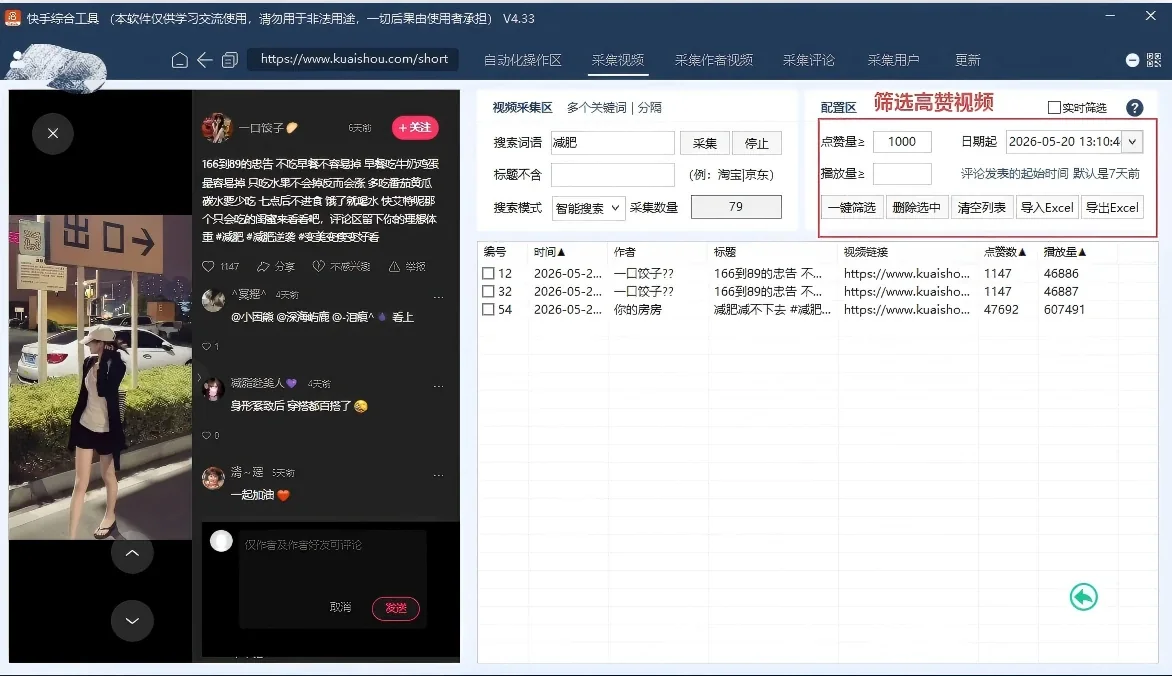
Task: Click 取消 in comment box
Action: pos(340,607)
